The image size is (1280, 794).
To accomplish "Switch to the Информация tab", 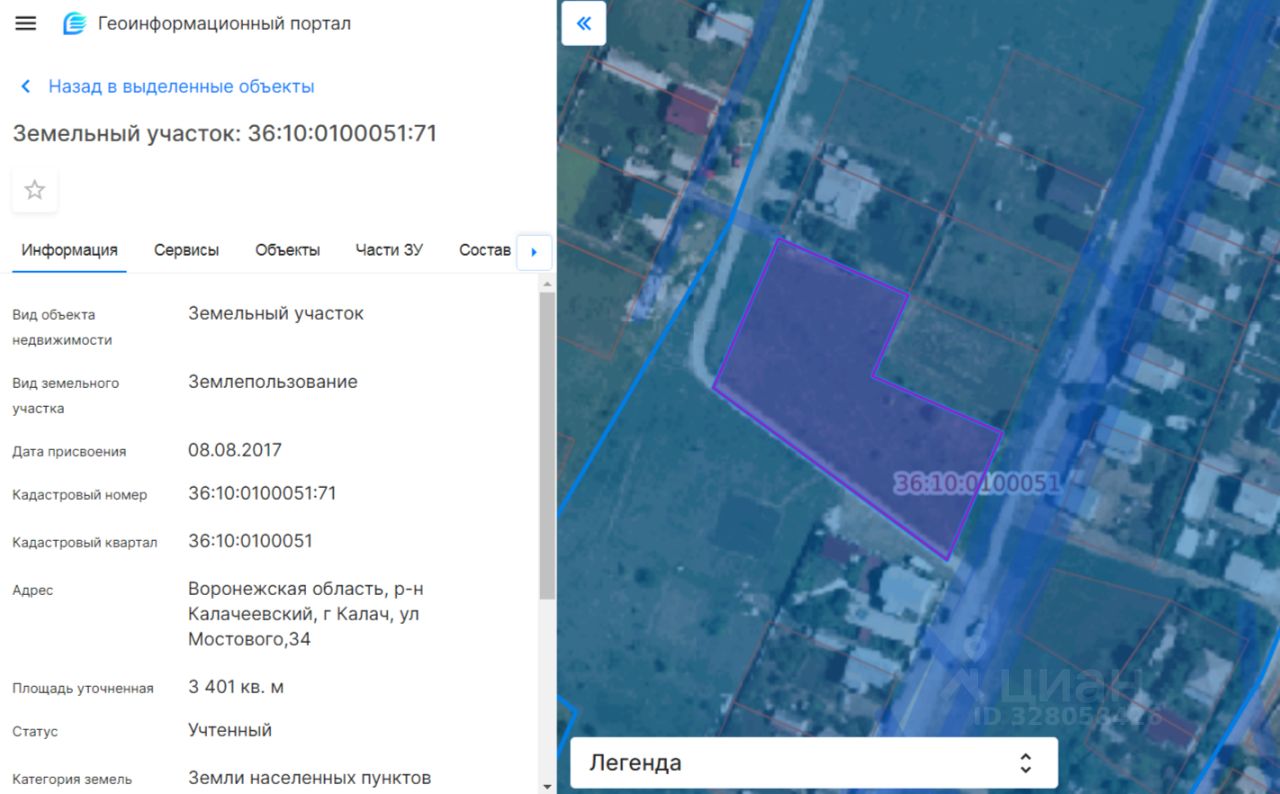I will 70,250.
